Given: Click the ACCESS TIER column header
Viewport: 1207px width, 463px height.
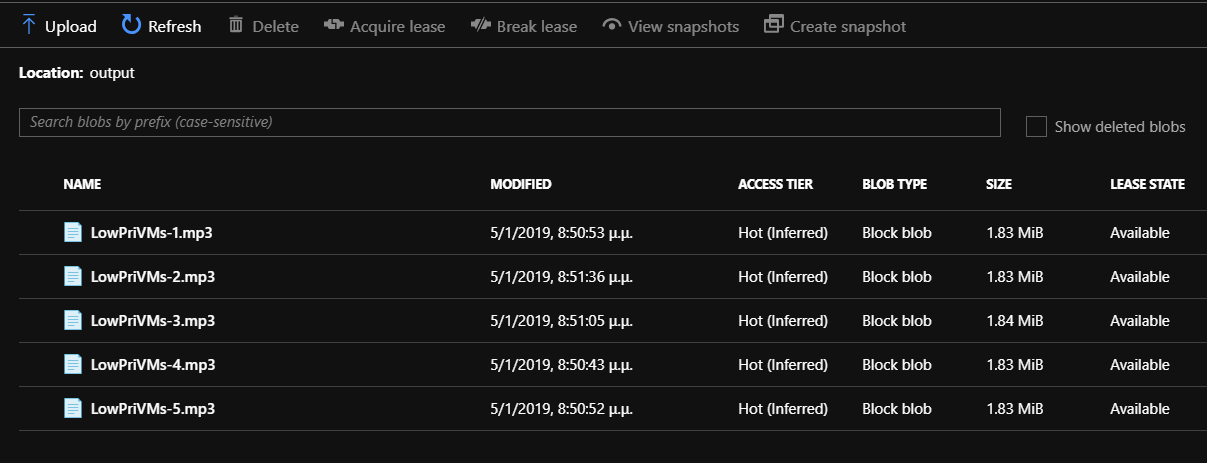Looking at the screenshot, I should (775, 184).
